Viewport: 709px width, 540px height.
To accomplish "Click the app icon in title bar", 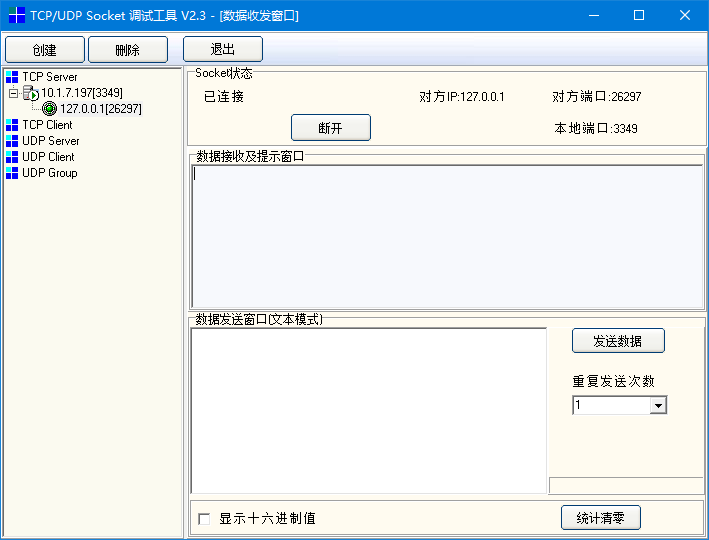I will point(17,15).
